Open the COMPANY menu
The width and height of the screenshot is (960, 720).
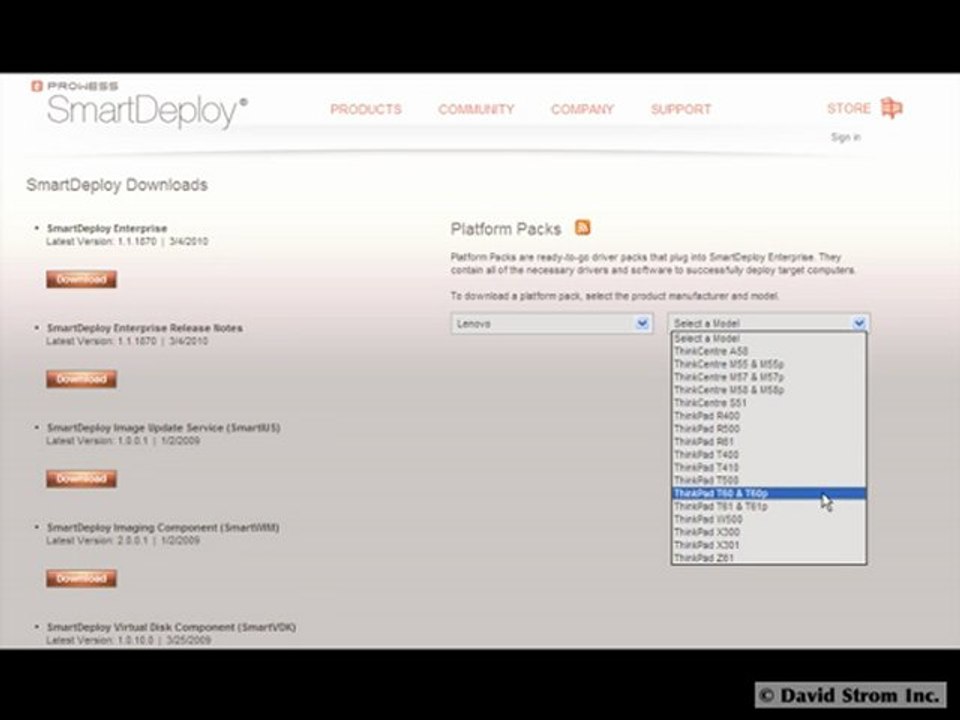(x=582, y=109)
